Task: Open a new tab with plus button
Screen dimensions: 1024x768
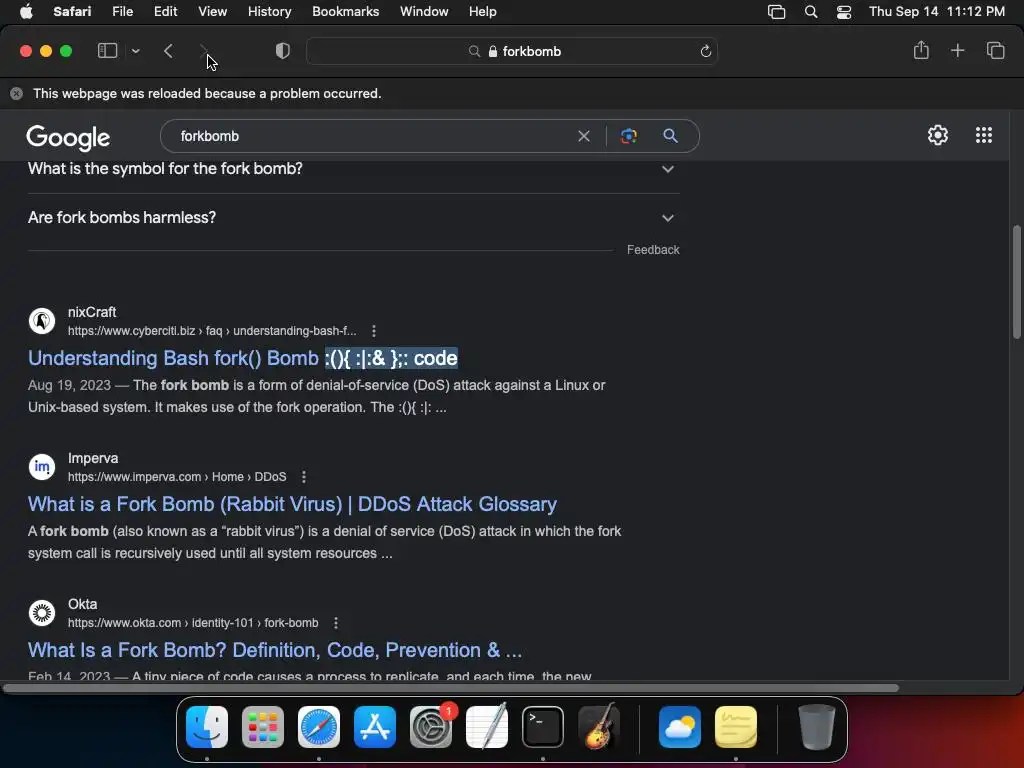Action: tap(957, 50)
